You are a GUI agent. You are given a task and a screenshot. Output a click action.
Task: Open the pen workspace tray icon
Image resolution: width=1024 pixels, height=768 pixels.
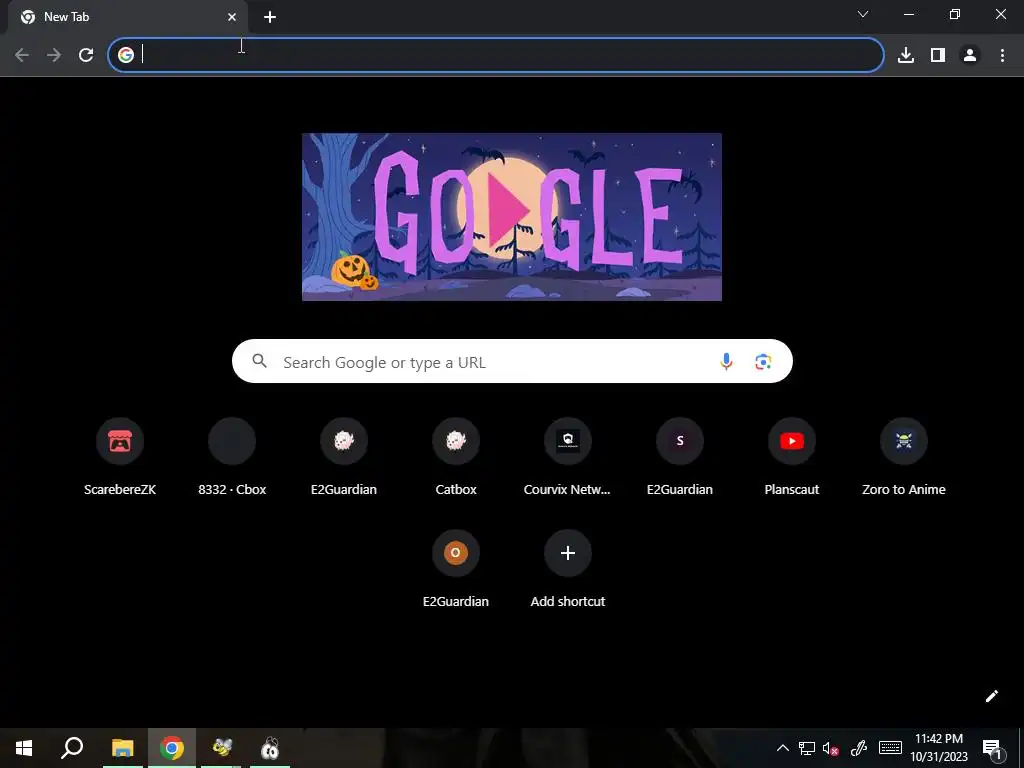click(859, 748)
